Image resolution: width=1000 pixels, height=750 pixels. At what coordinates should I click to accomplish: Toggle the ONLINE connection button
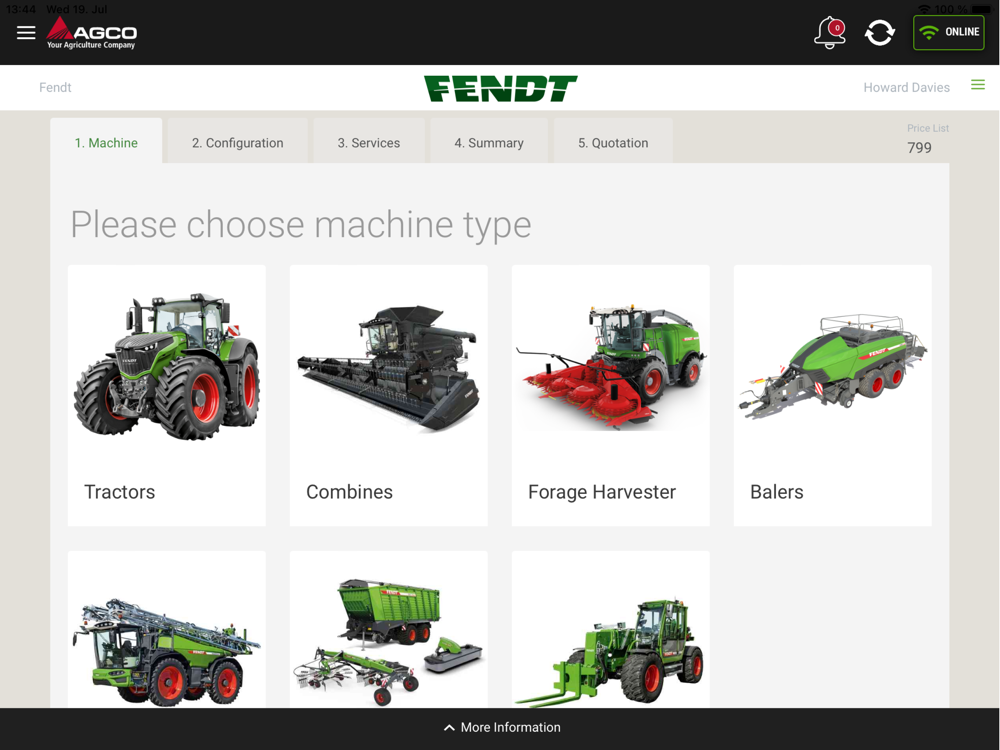point(948,33)
